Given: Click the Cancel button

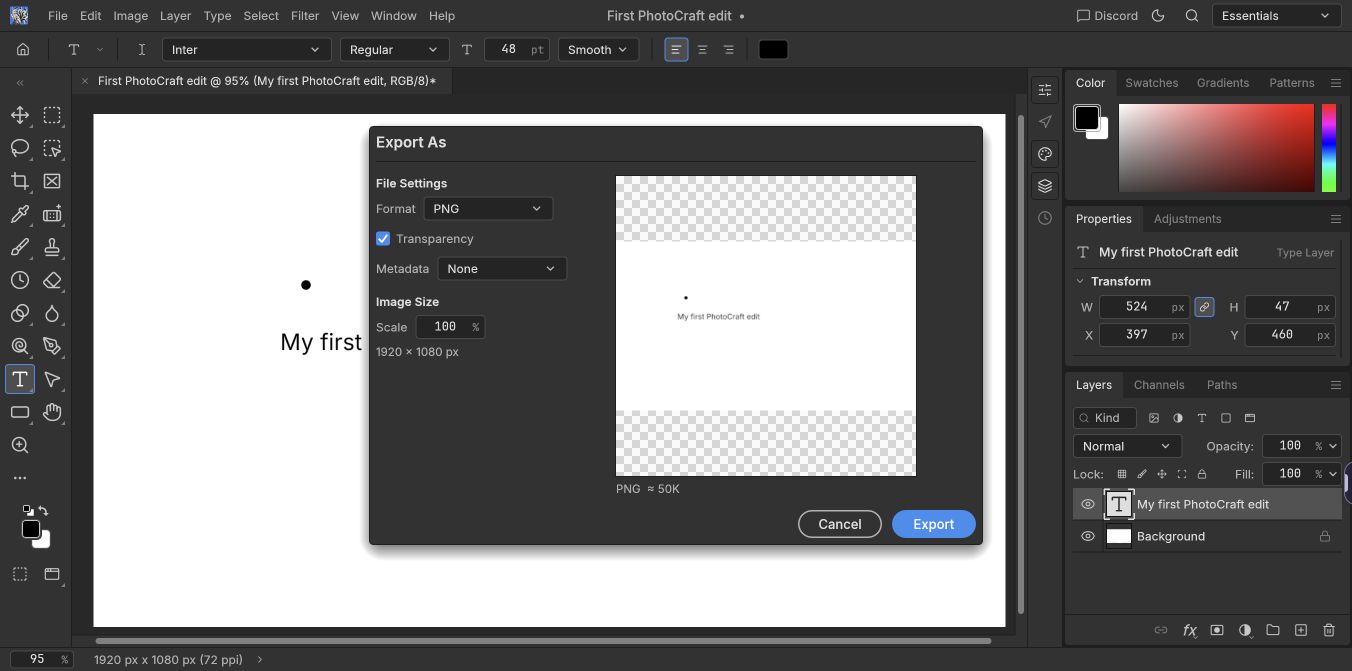Looking at the screenshot, I should point(840,524).
